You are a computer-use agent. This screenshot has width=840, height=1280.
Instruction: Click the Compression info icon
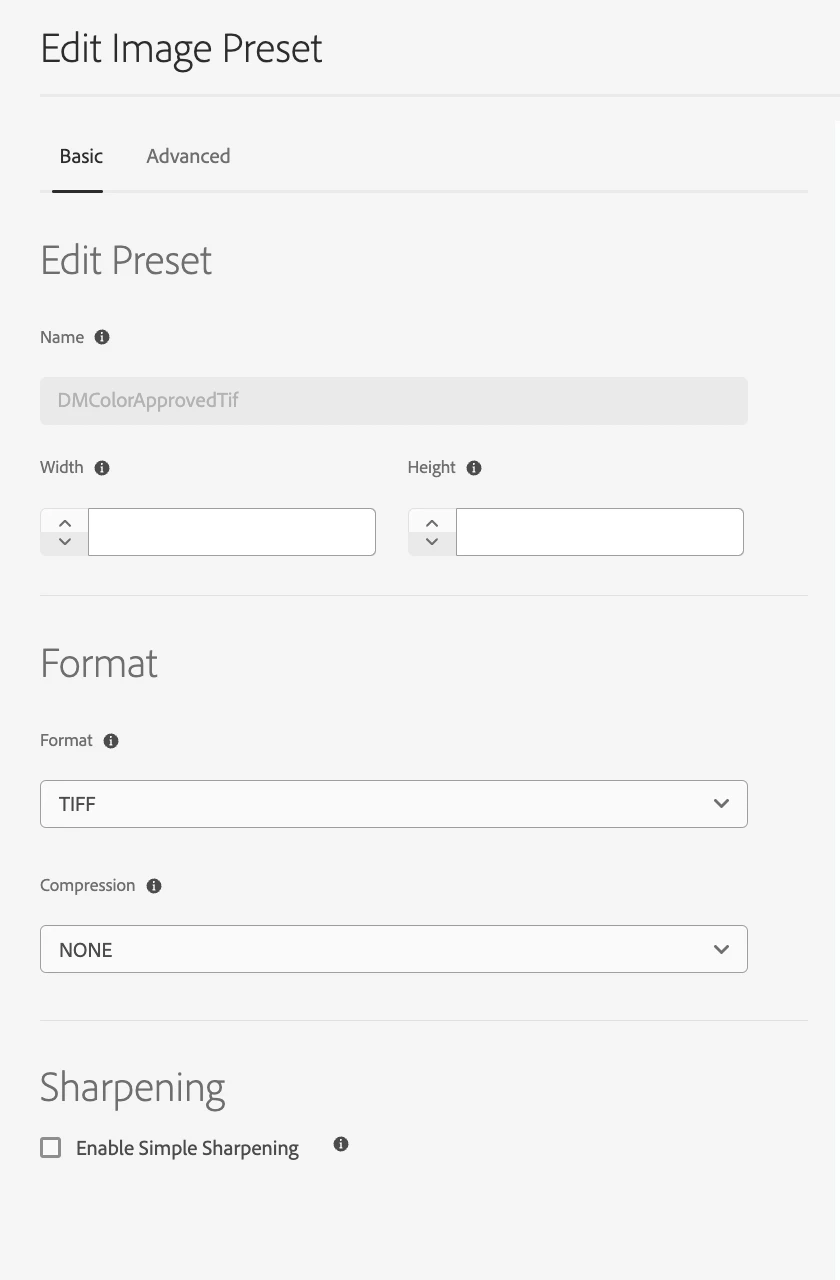click(154, 886)
